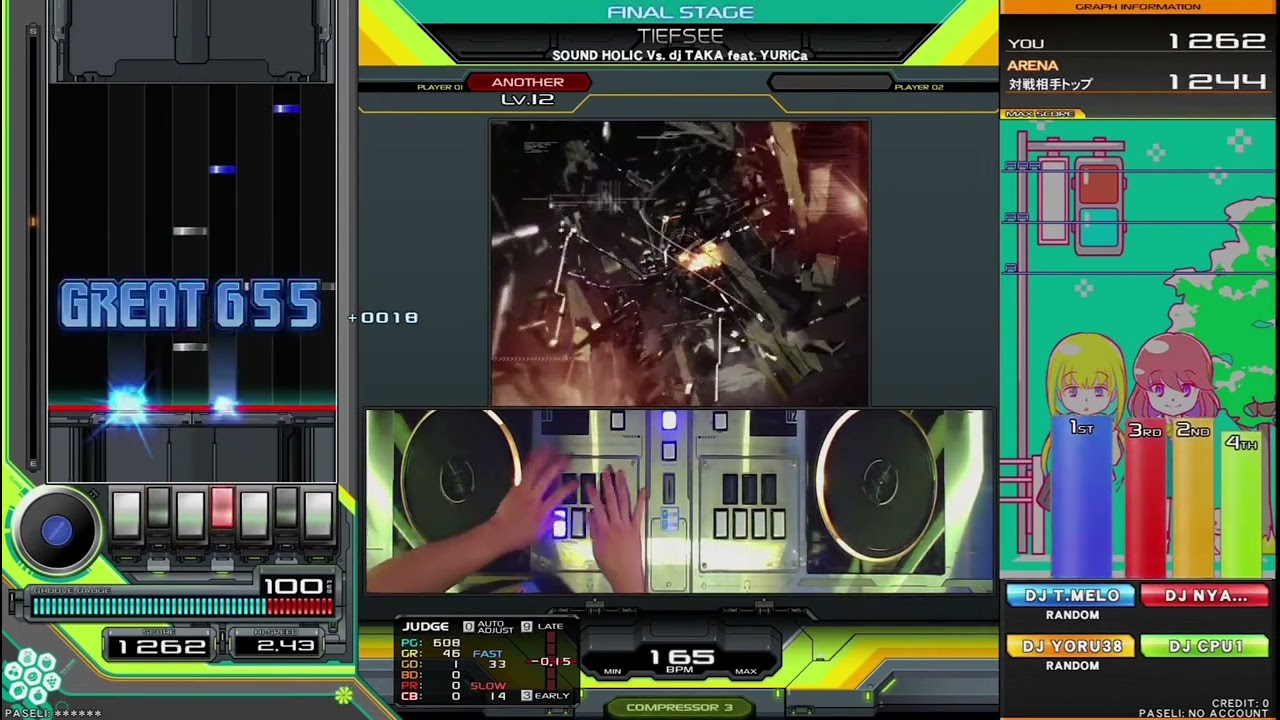Image resolution: width=1280 pixels, height=720 pixels.
Task: Click the hand camera controller feed
Action: pyautogui.click(x=680, y=501)
